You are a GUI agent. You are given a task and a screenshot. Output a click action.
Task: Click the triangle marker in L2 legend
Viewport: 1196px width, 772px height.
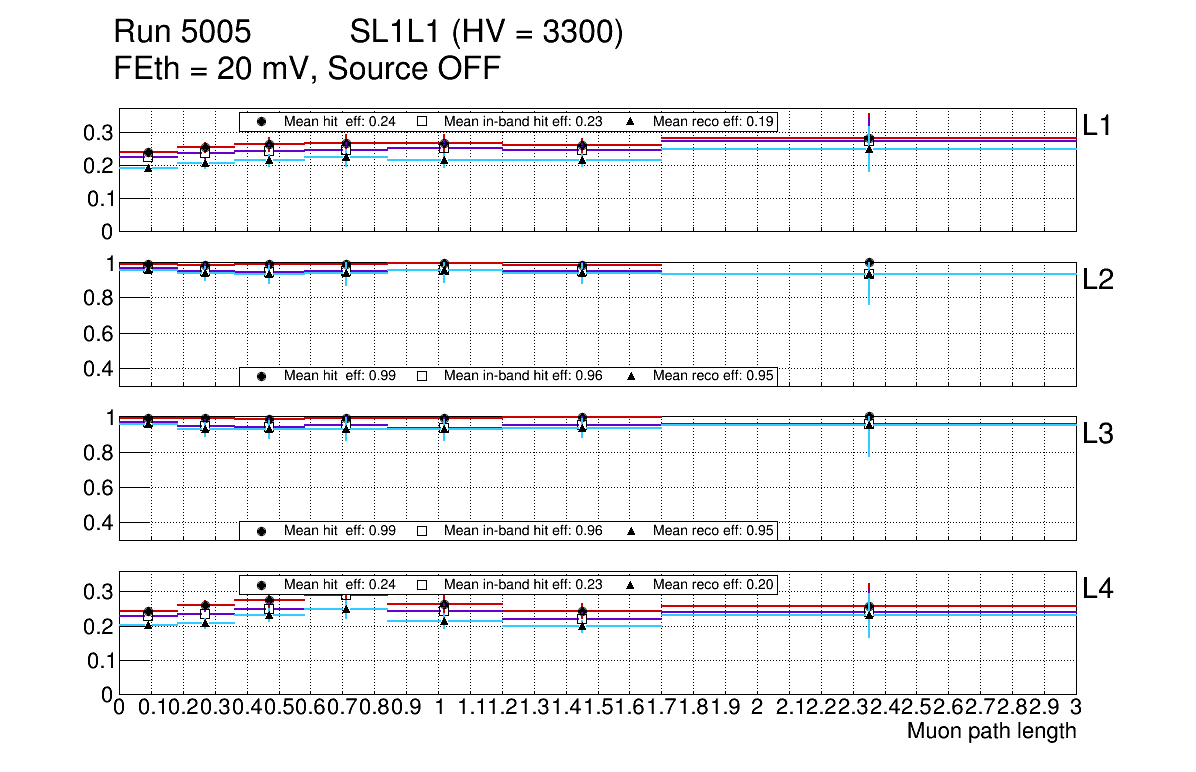[631, 376]
